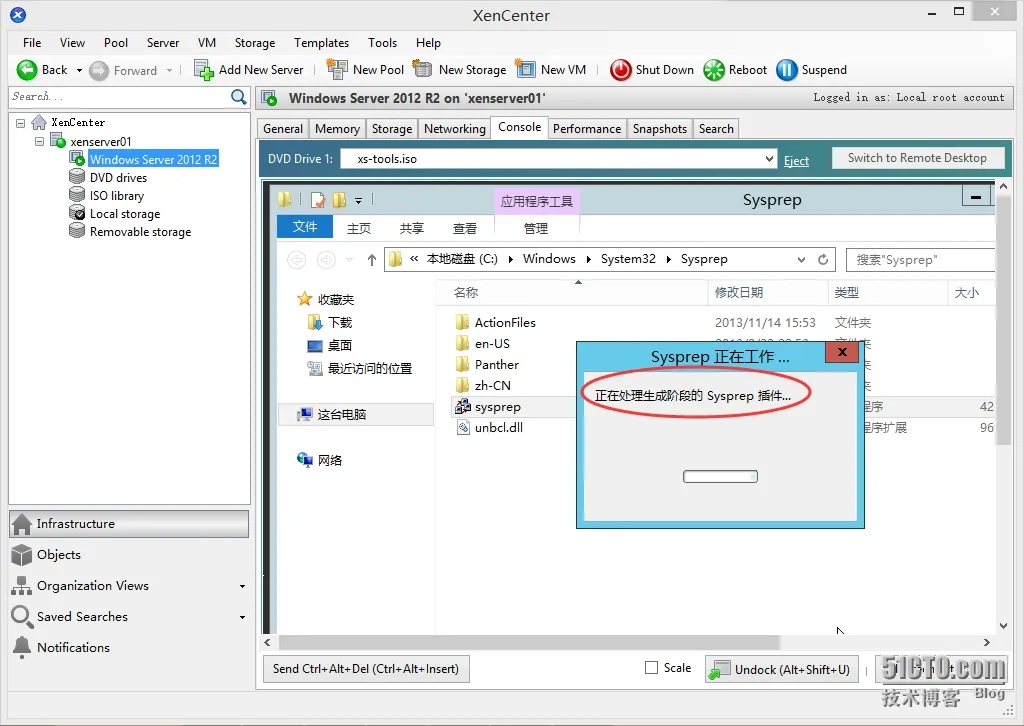Click the search magnifier icon

(239, 97)
